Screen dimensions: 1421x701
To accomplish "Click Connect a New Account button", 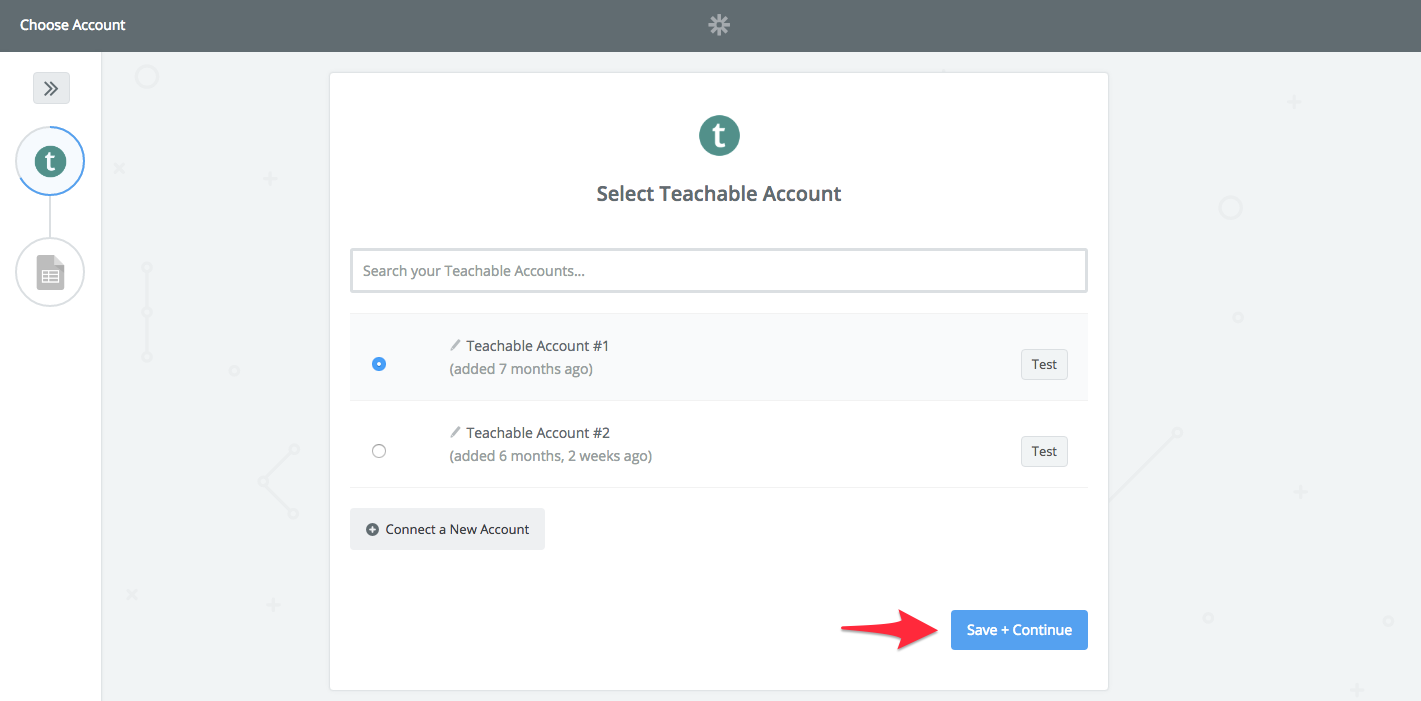I will (x=447, y=529).
